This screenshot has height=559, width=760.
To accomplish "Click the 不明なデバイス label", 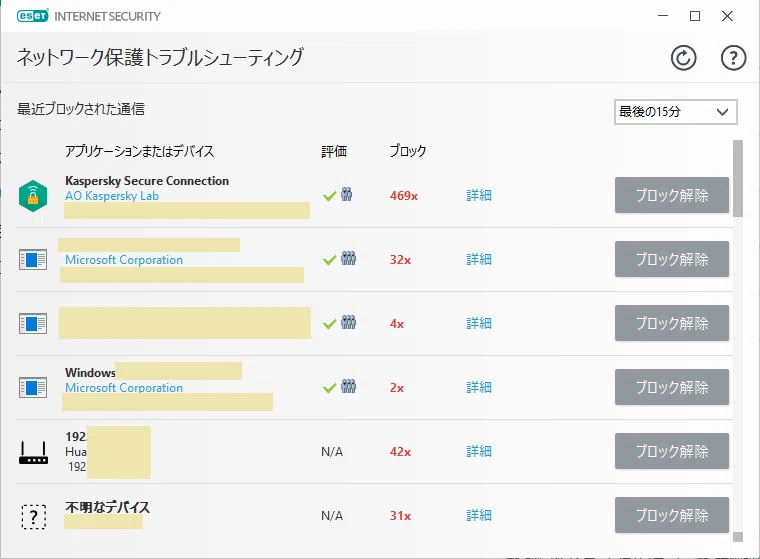I will tap(108, 507).
